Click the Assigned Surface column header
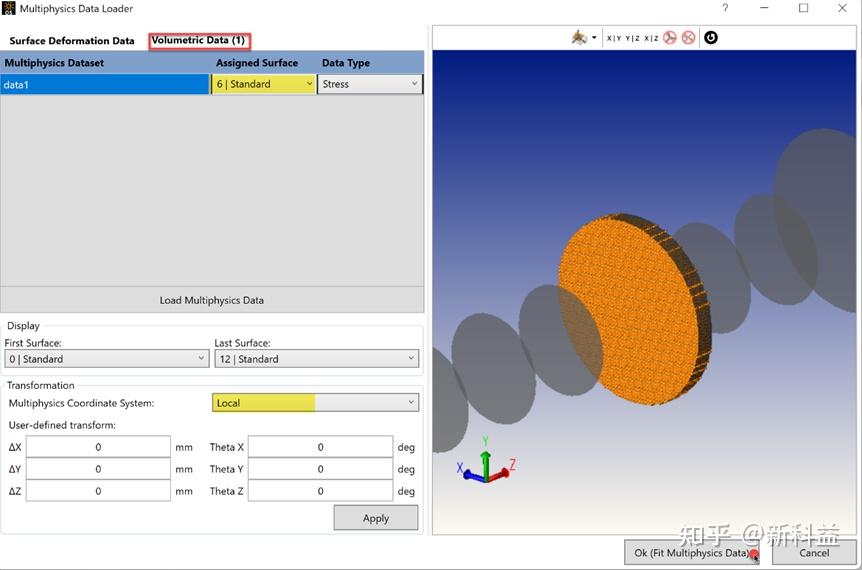This screenshot has width=862, height=570. pos(257,63)
